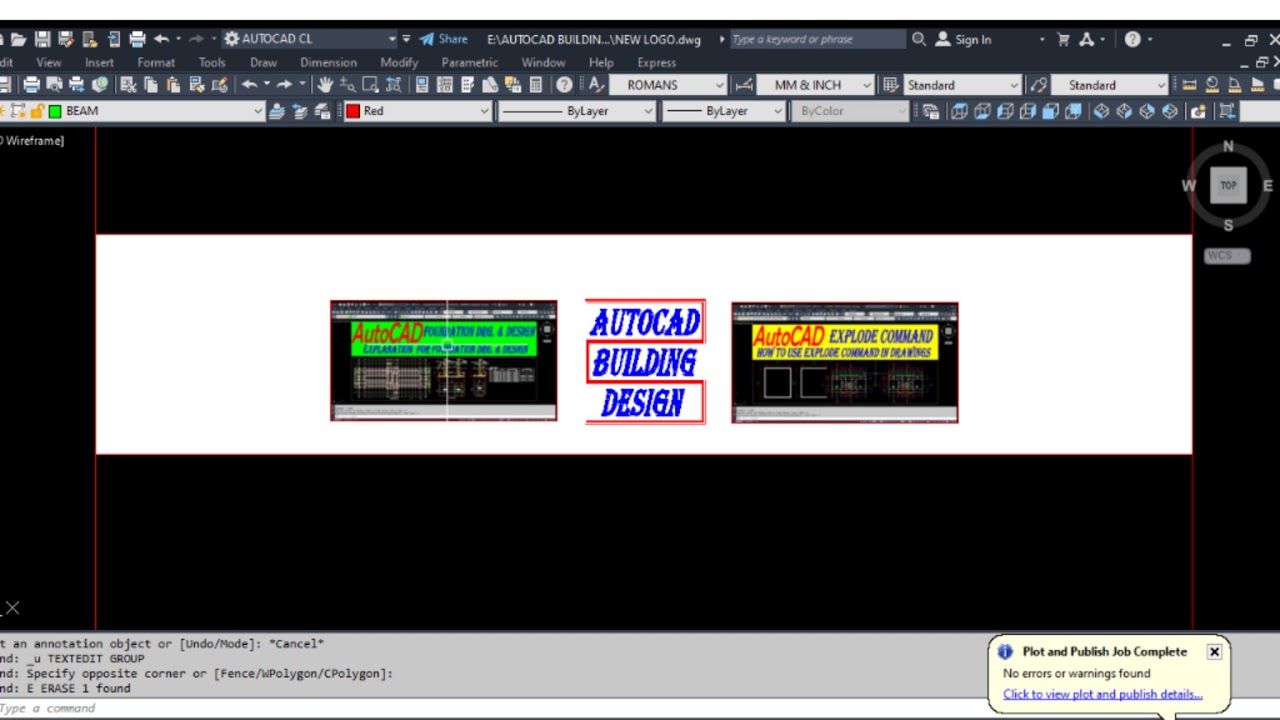Click Plot Preview icon in standard toolbar
The image size is (1280, 720).
tap(54, 85)
